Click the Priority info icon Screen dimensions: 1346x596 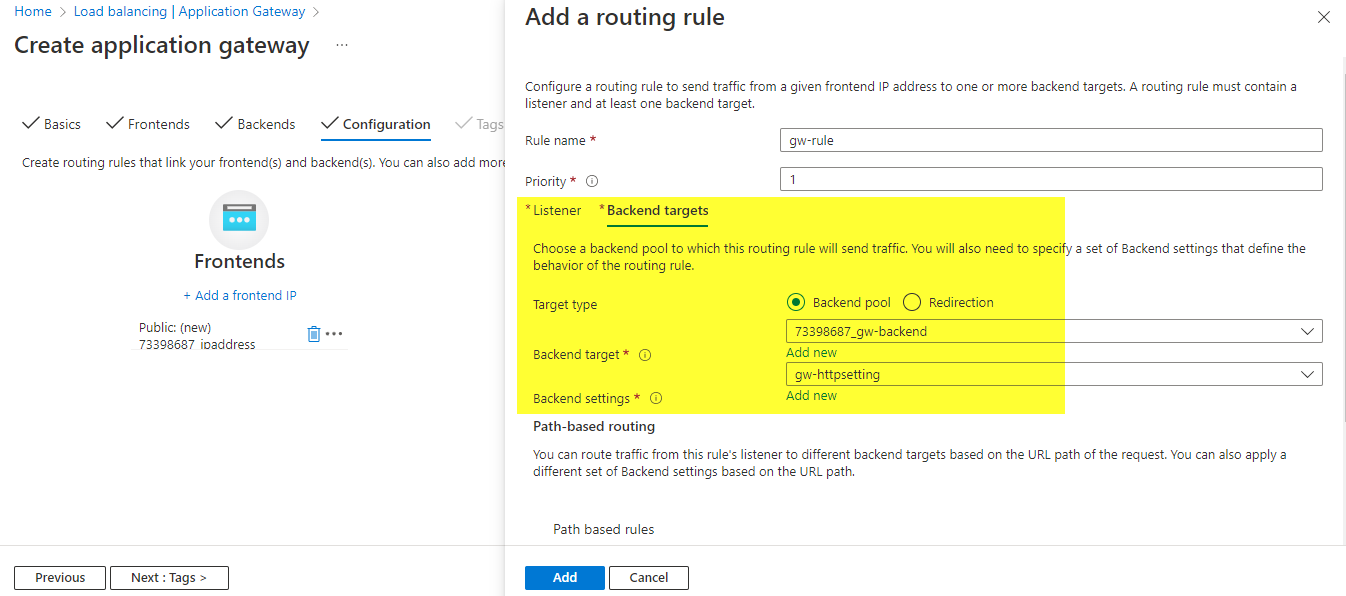tap(592, 182)
